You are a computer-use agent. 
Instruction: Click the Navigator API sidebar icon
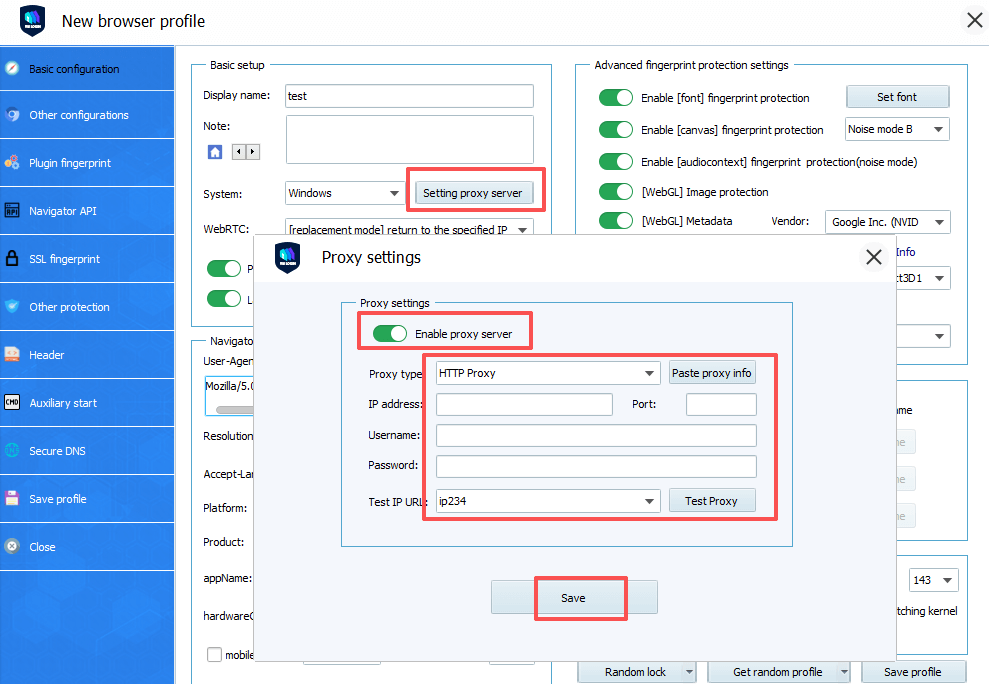pyautogui.click(x=12, y=211)
